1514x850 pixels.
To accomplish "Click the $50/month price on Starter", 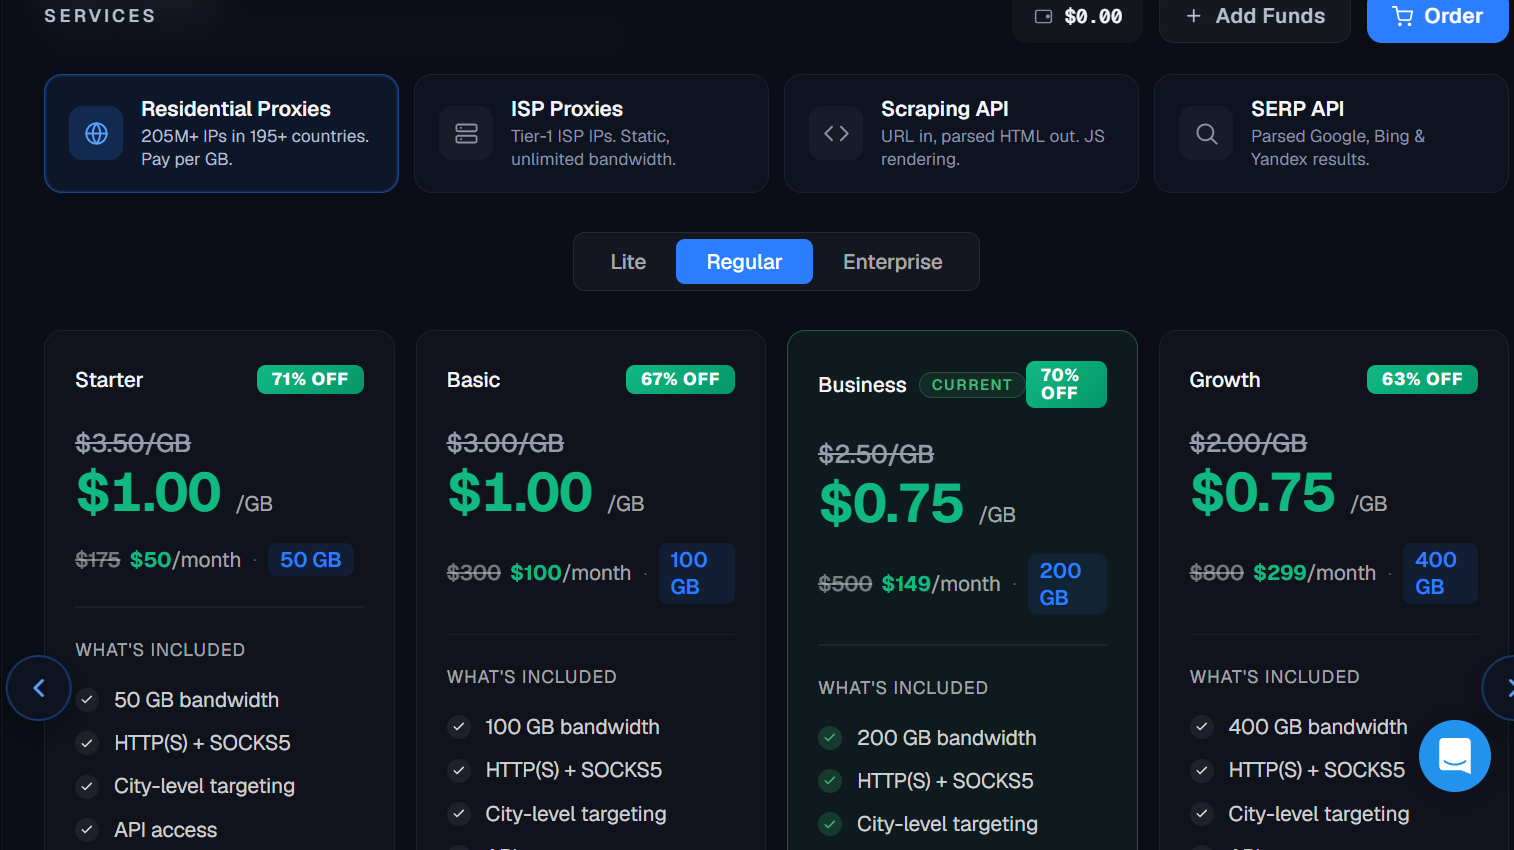I will pos(185,560).
